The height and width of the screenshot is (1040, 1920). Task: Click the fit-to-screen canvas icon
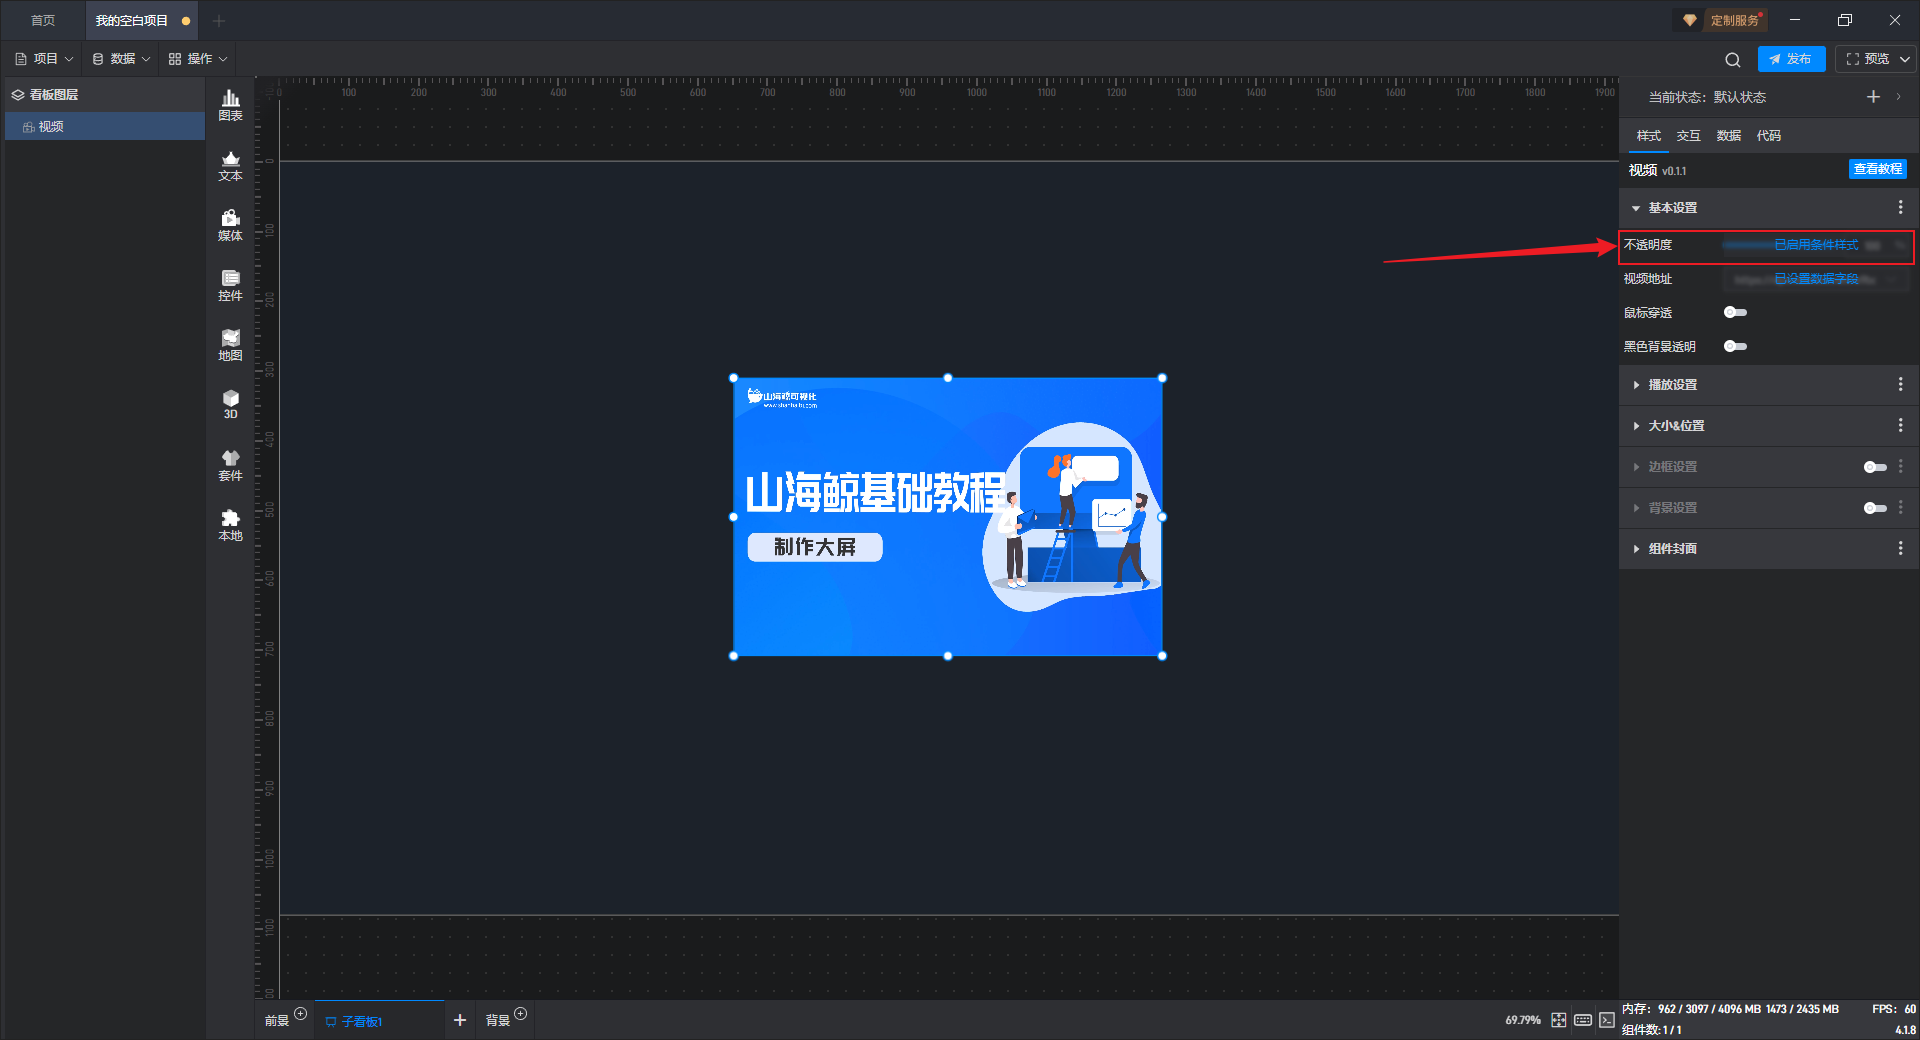coord(1559,1020)
